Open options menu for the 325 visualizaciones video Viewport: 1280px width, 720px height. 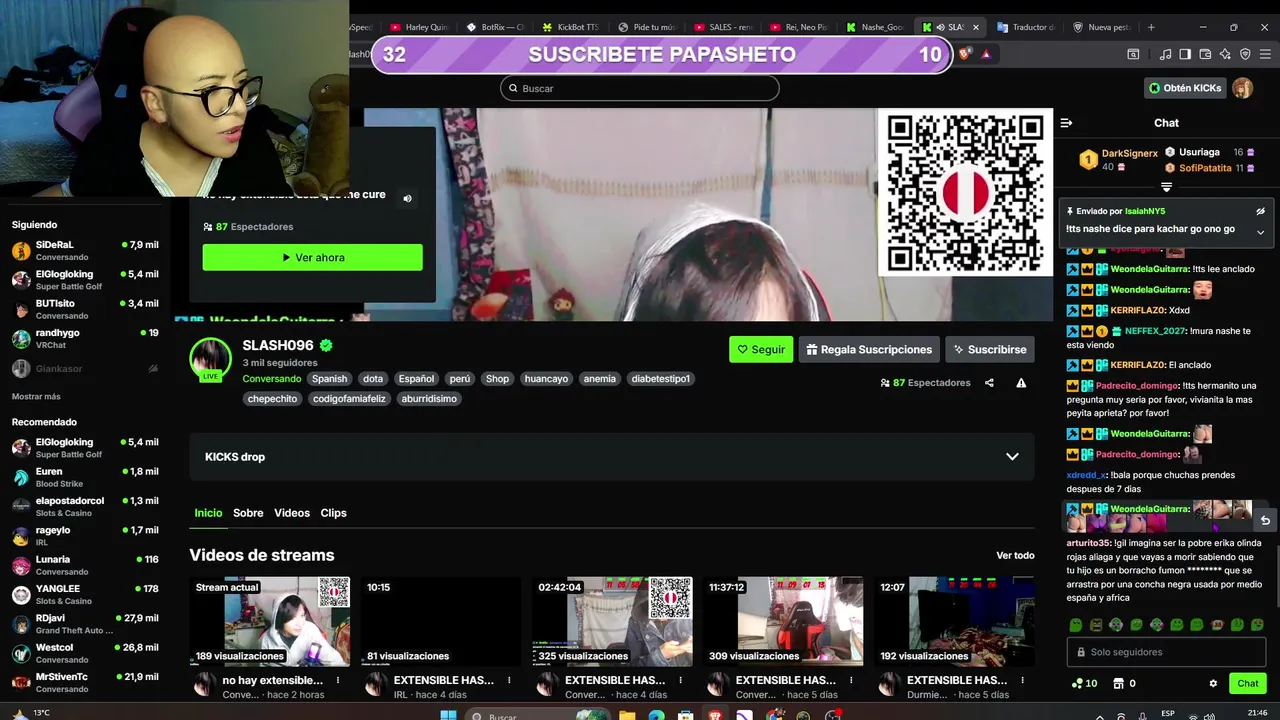680,680
